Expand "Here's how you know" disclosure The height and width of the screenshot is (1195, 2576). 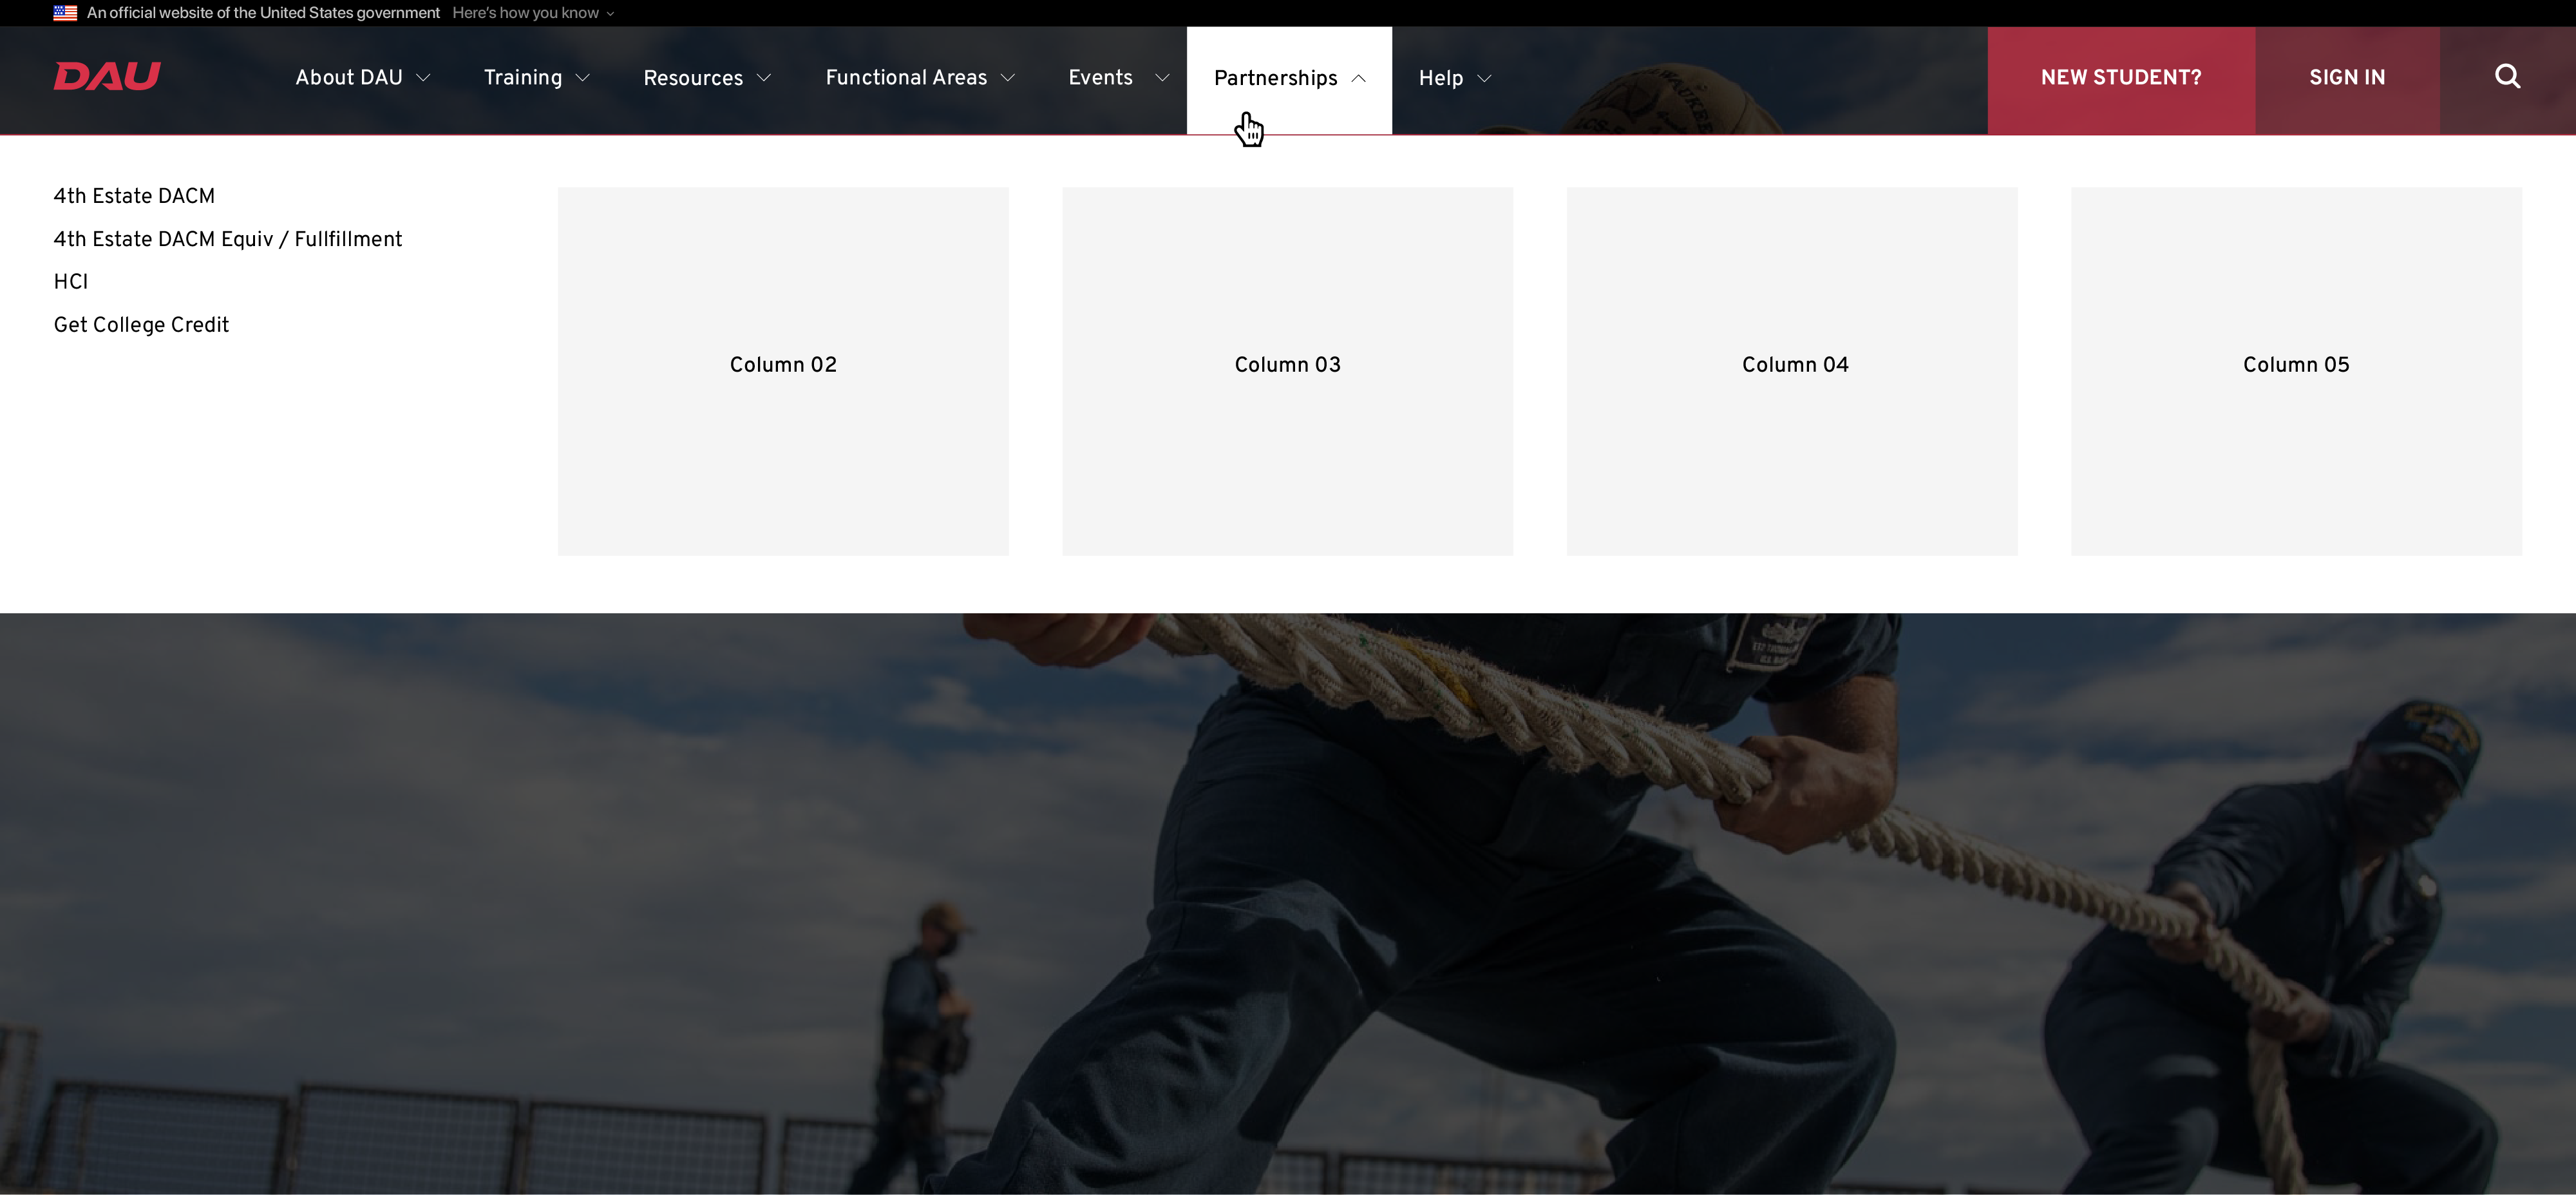click(533, 13)
